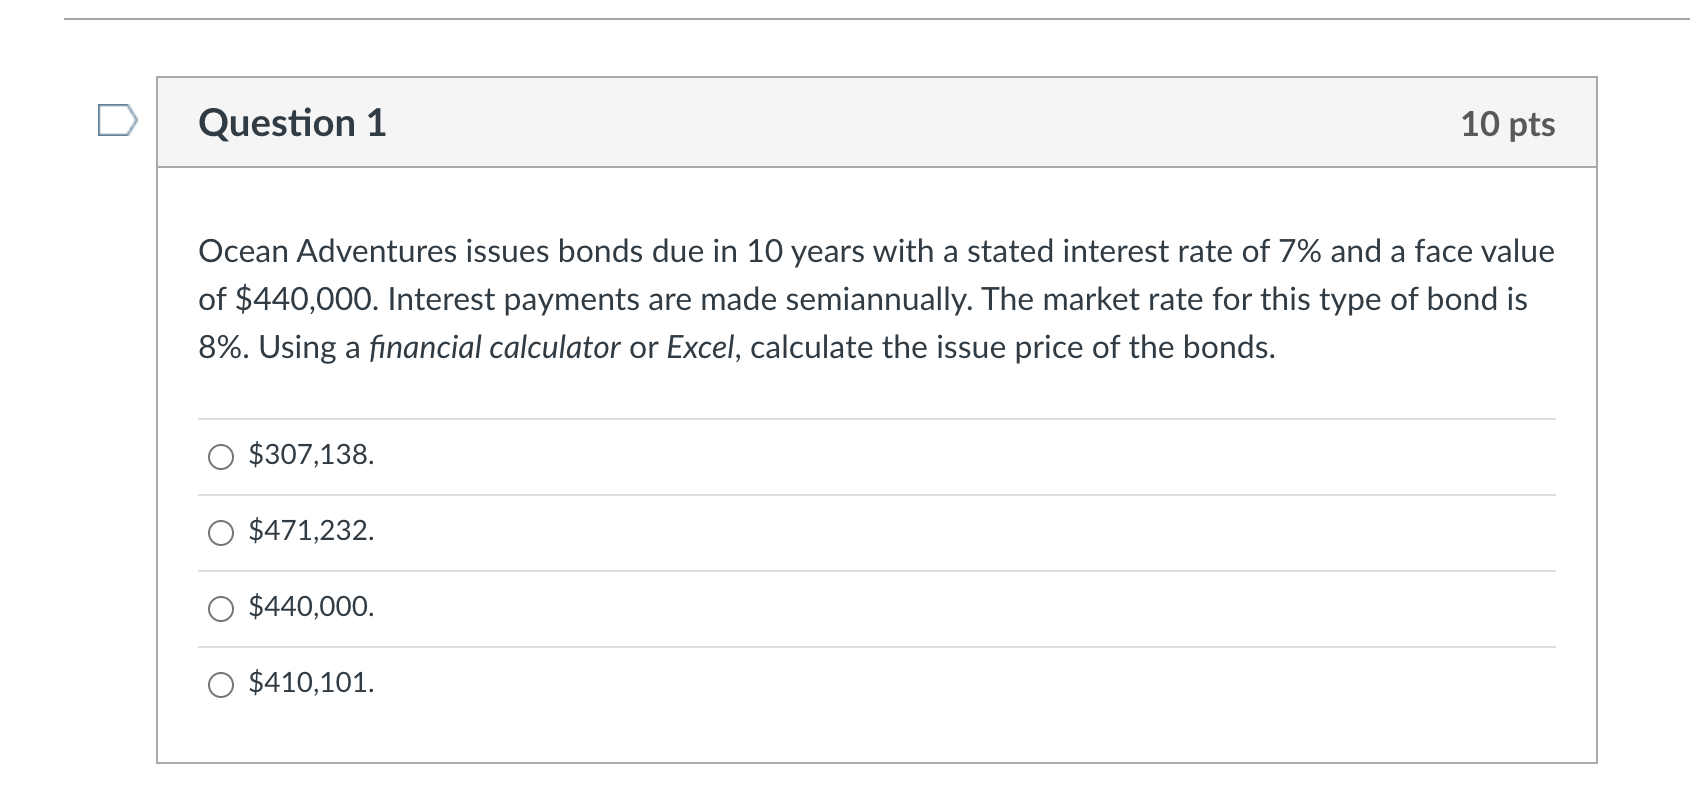
Task: Select the $471,232 radio button
Action: (220, 532)
